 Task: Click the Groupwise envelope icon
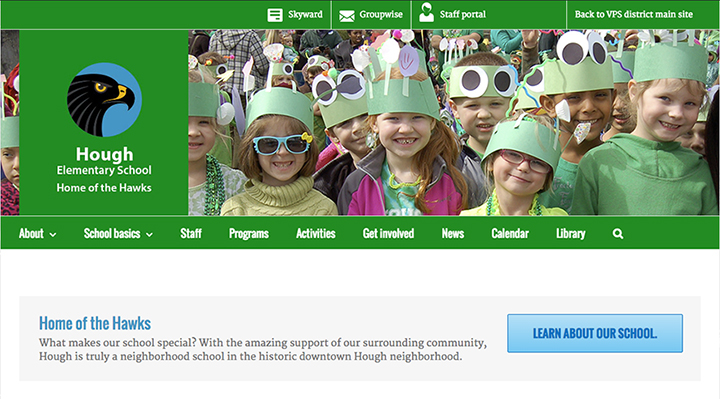pyautogui.click(x=347, y=16)
